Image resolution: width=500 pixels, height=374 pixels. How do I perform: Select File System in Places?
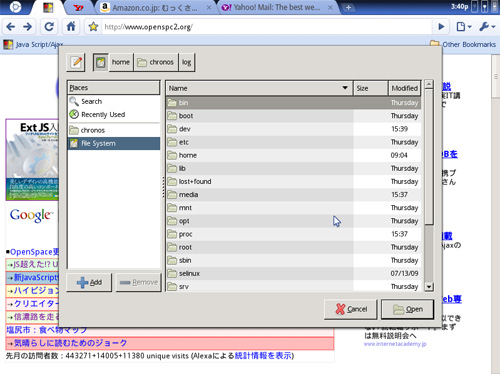tap(114, 143)
